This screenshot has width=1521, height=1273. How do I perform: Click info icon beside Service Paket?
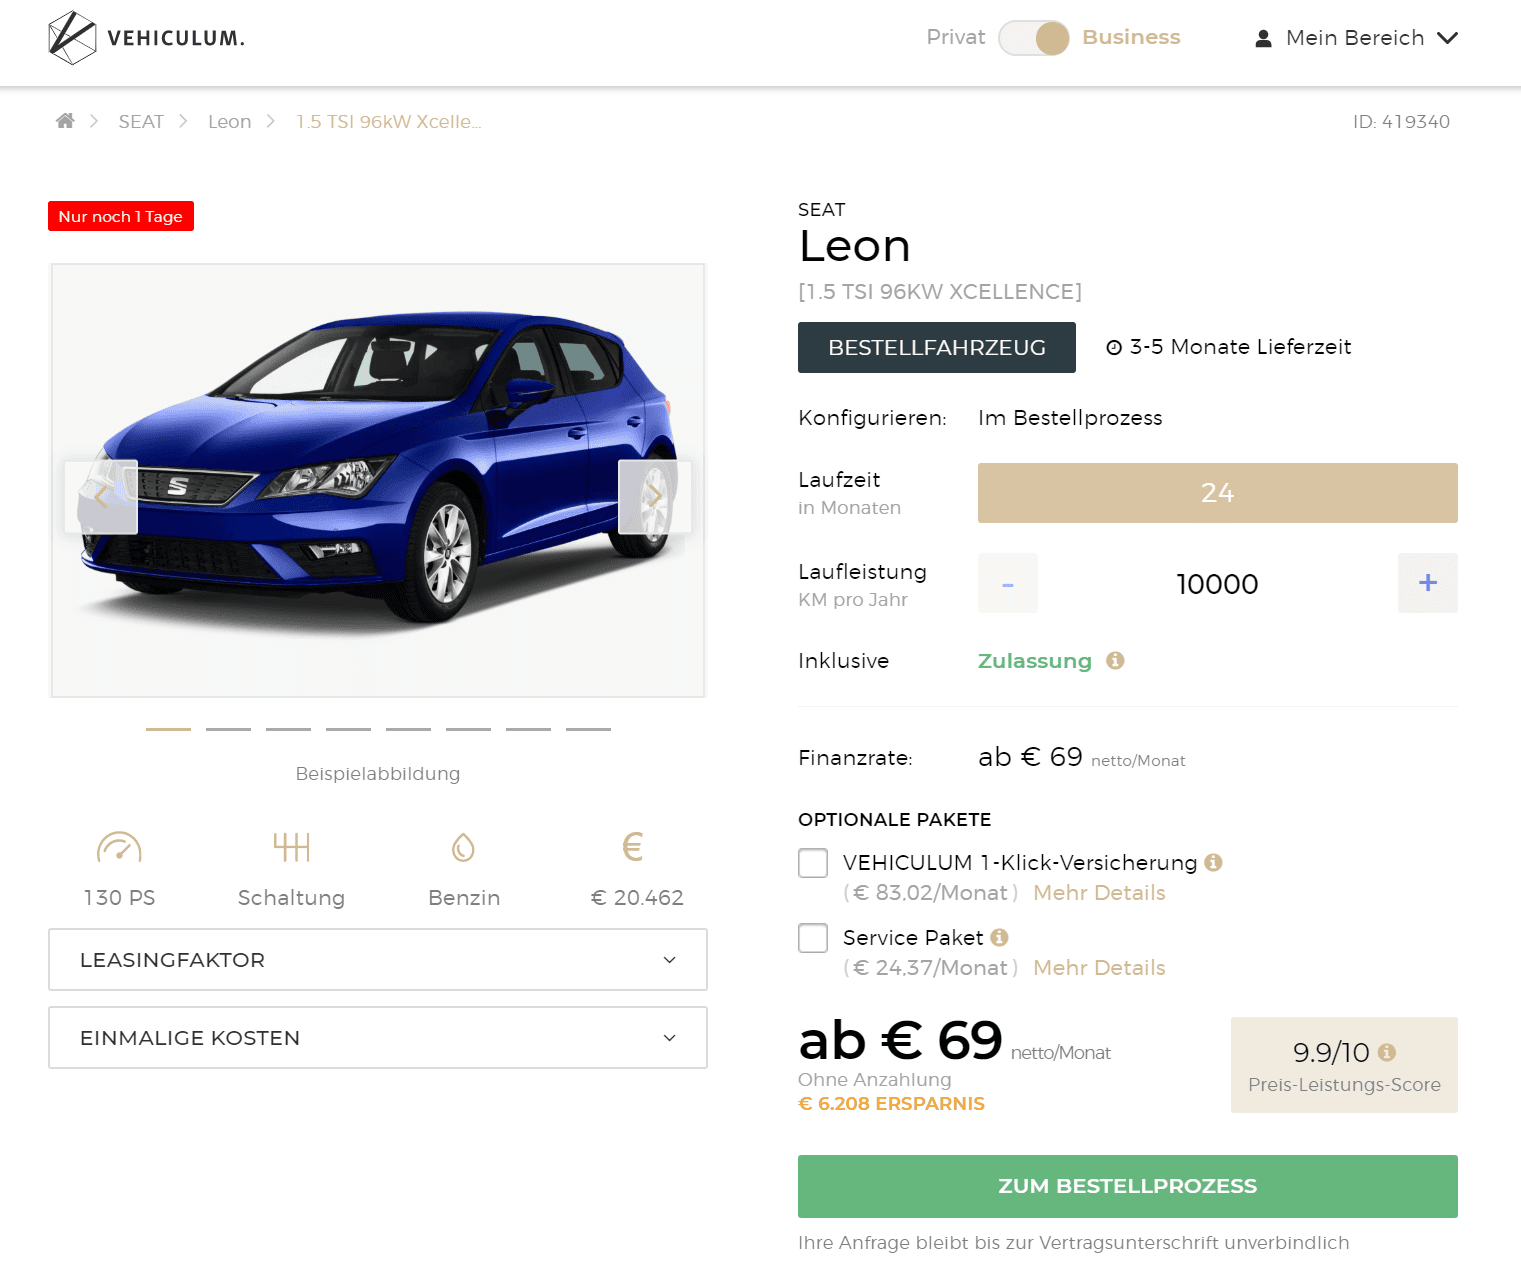(999, 937)
